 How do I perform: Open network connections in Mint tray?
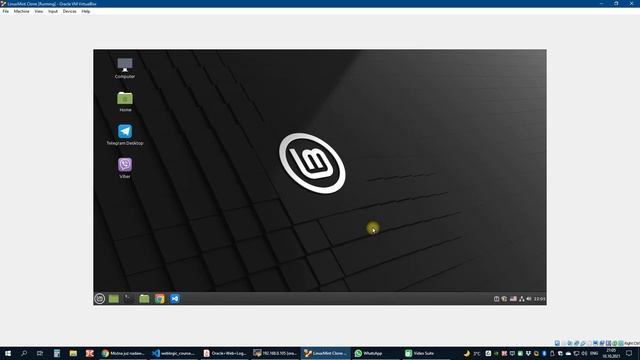pos(522,299)
